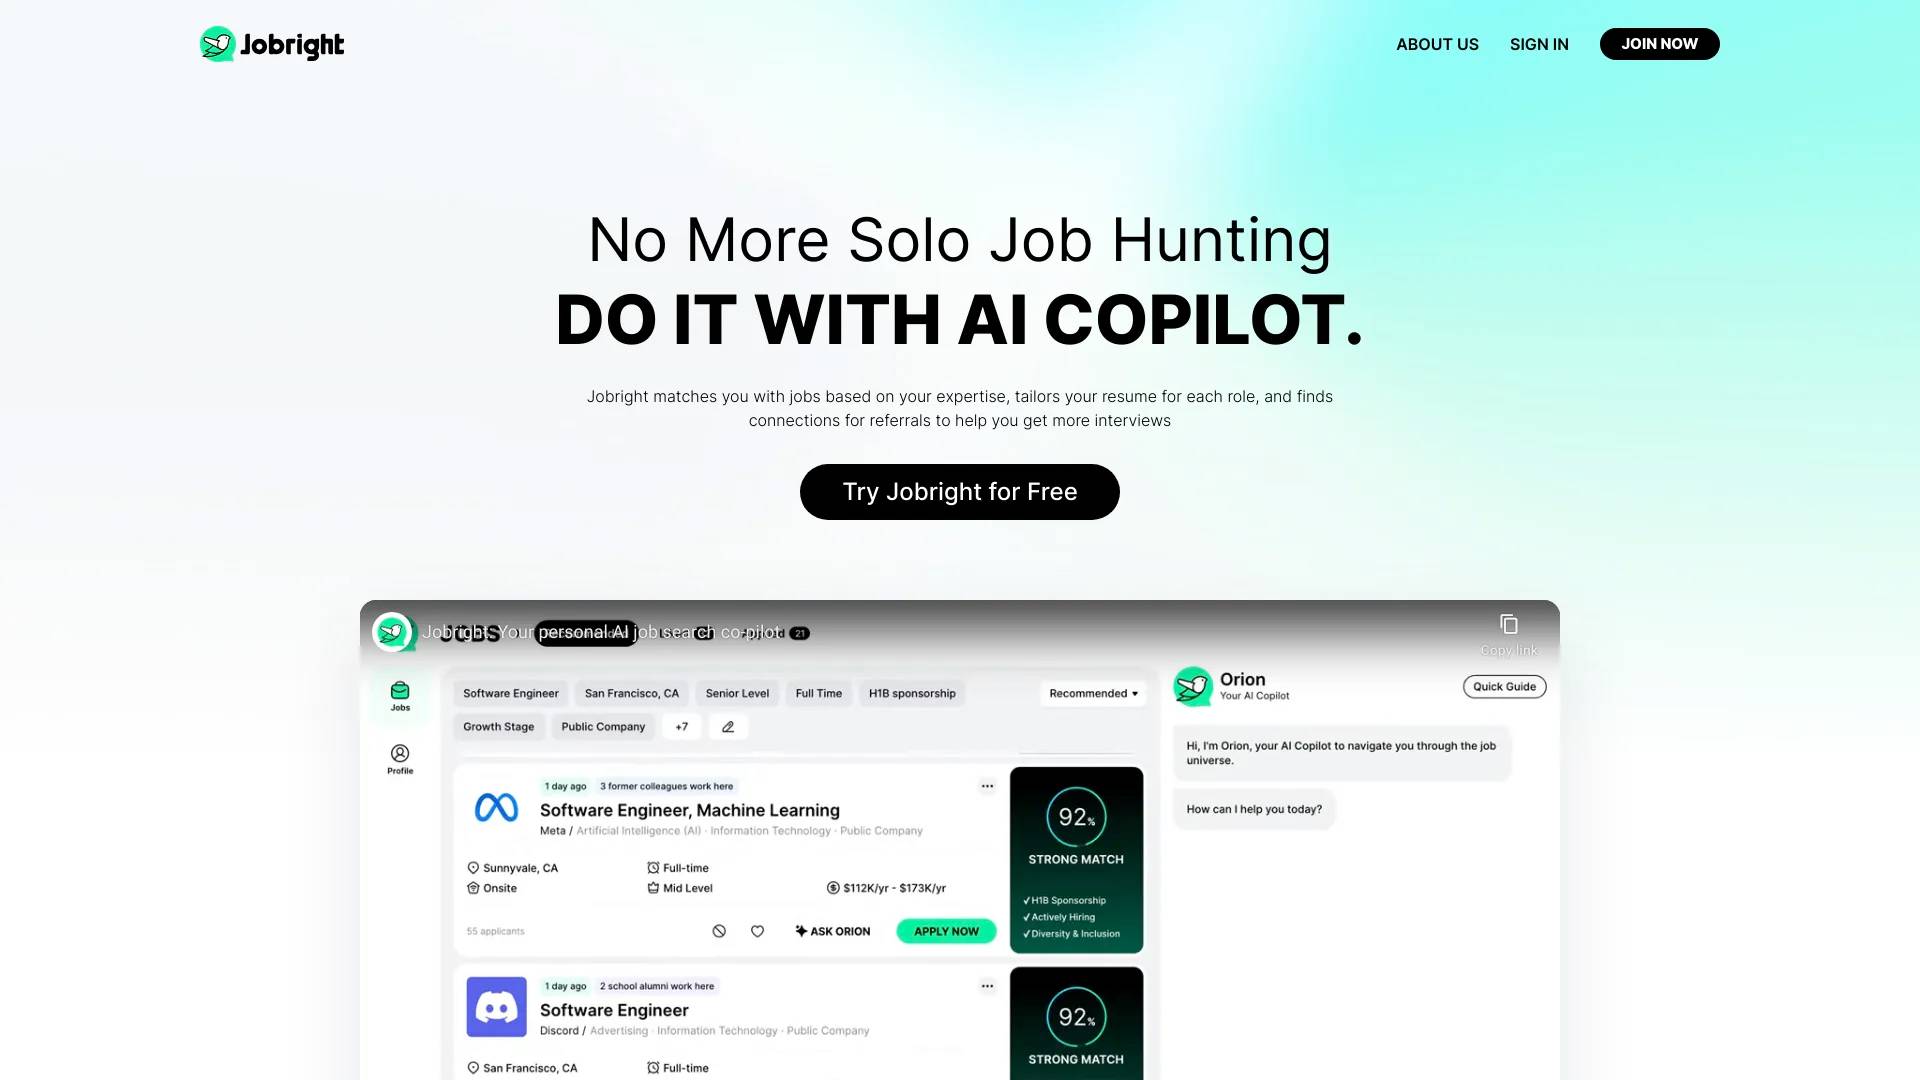Toggle the Growth Stage filter tag

click(498, 727)
